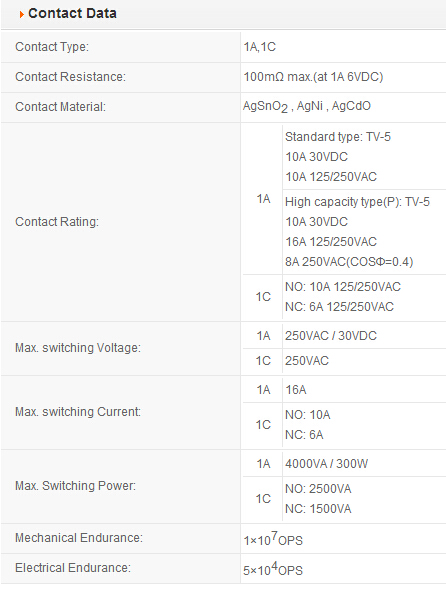Click the High capacity type(P): TV-5 line
446x595 pixels.
tap(357, 201)
